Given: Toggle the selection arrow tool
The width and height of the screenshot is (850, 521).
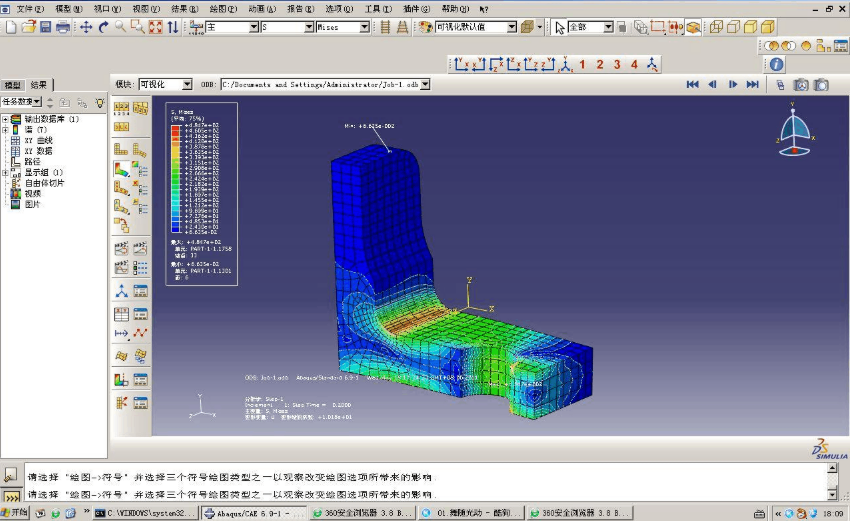Looking at the screenshot, I should point(560,27).
